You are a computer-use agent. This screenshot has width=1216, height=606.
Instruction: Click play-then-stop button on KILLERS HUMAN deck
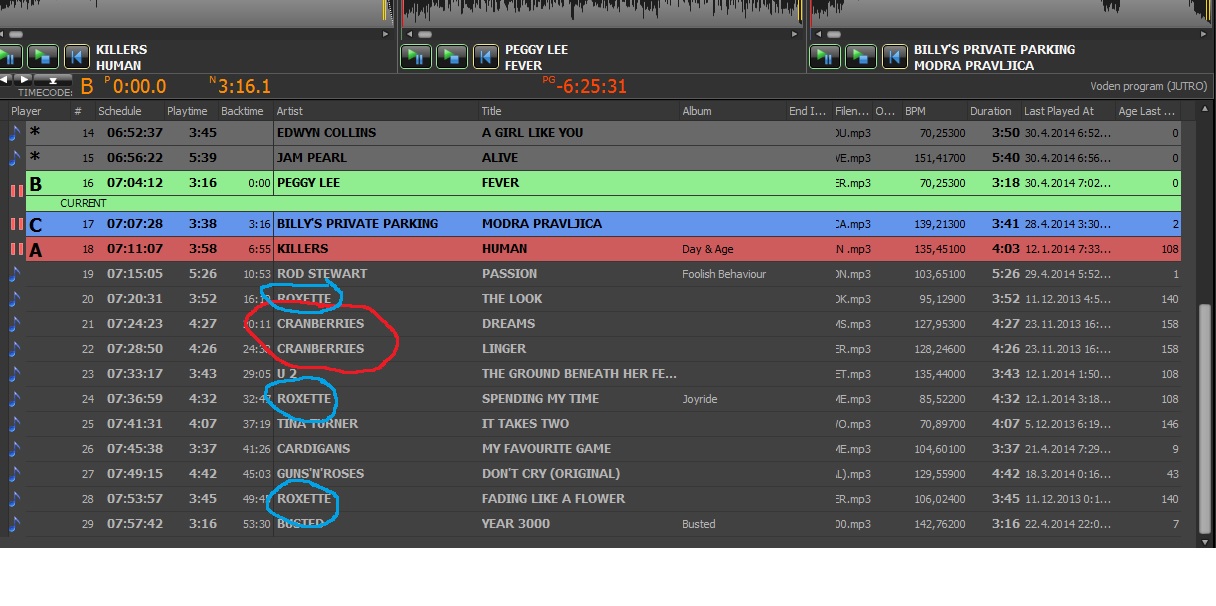pyautogui.click(x=43, y=56)
